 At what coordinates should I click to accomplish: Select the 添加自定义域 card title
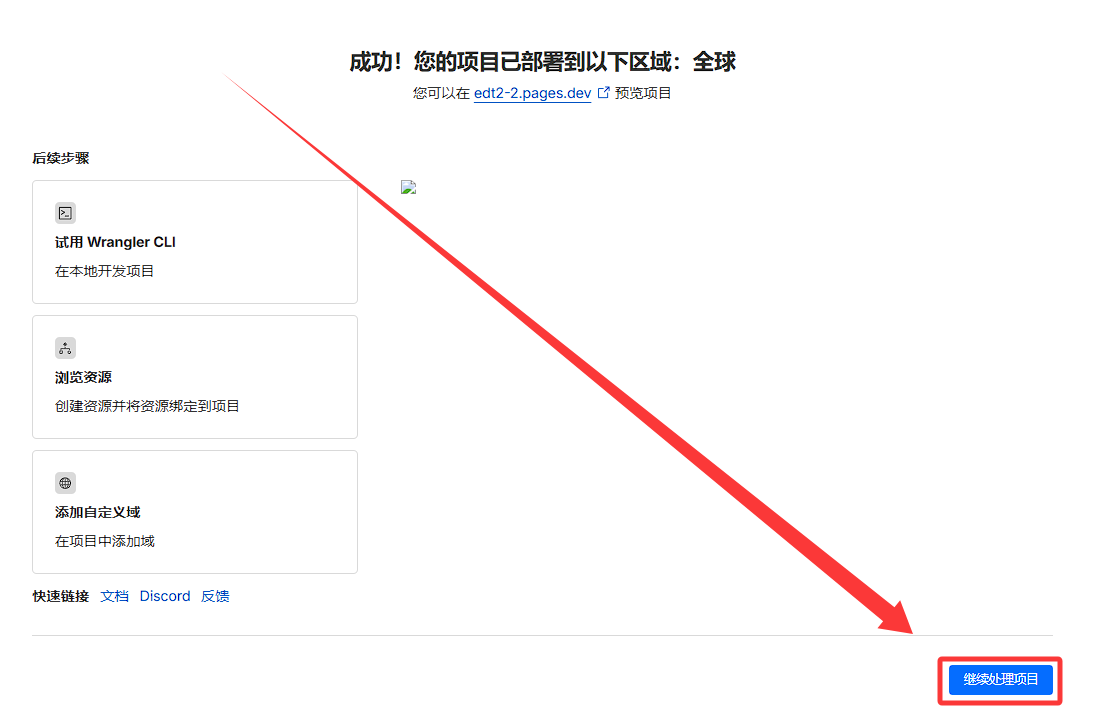97,512
